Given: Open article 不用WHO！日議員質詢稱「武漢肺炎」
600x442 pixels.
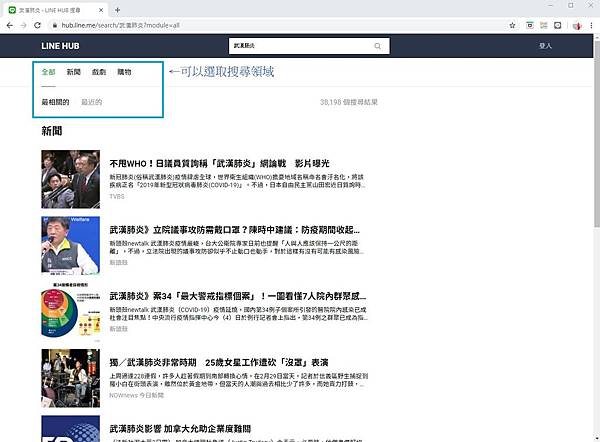Looking at the screenshot, I should click(219, 163).
